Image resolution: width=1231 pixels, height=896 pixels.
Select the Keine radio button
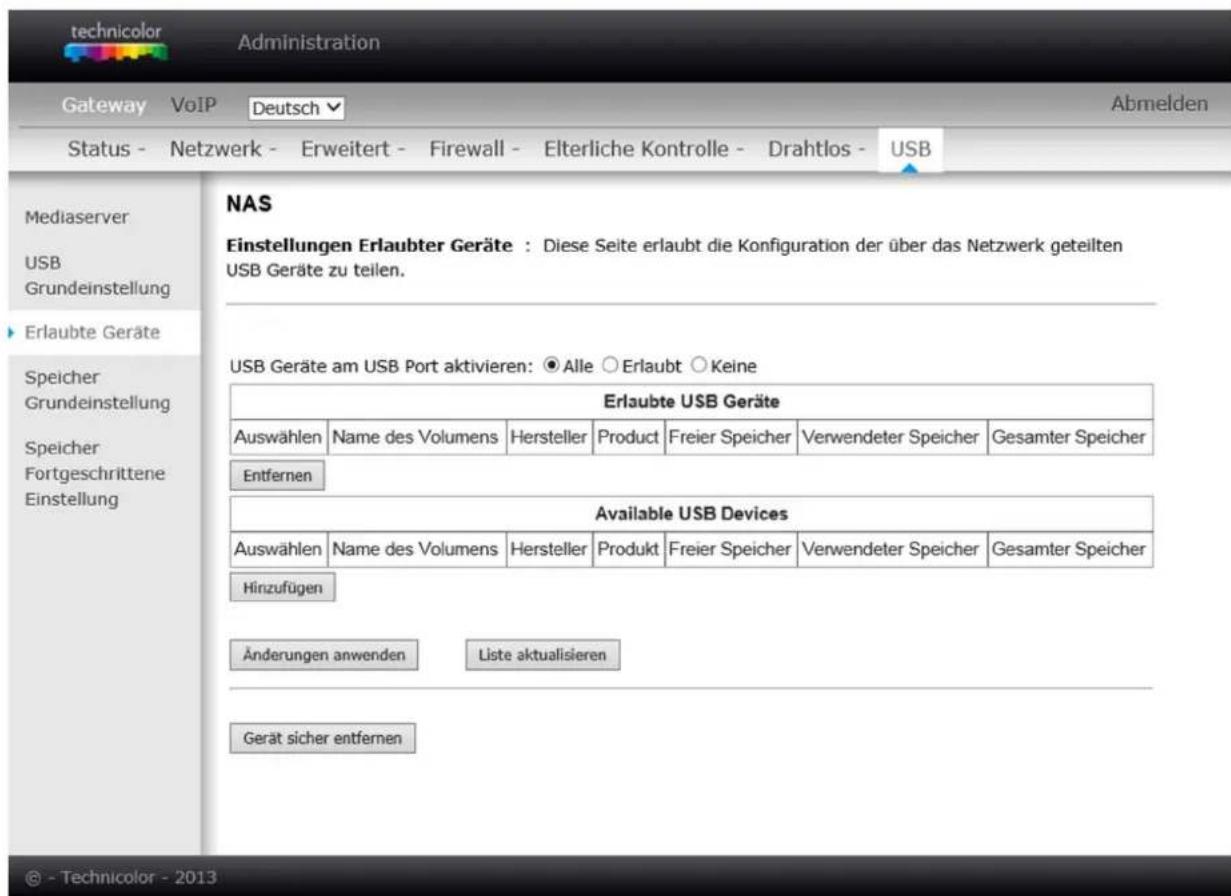[x=699, y=367]
